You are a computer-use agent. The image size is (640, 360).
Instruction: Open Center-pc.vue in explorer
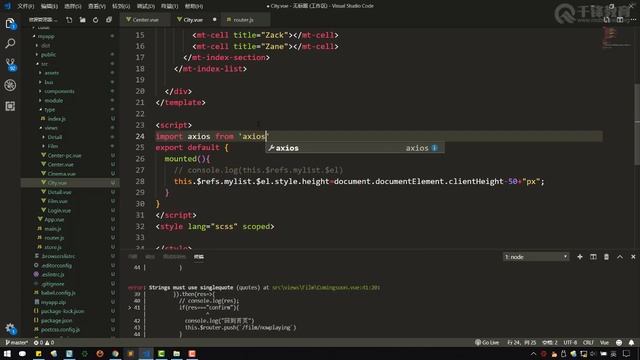pos(64,156)
